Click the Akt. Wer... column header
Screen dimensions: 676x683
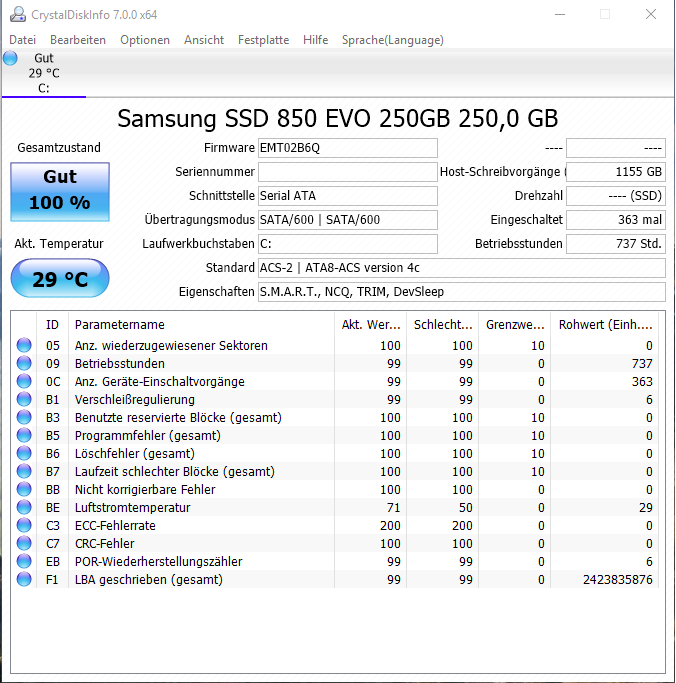[371, 325]
